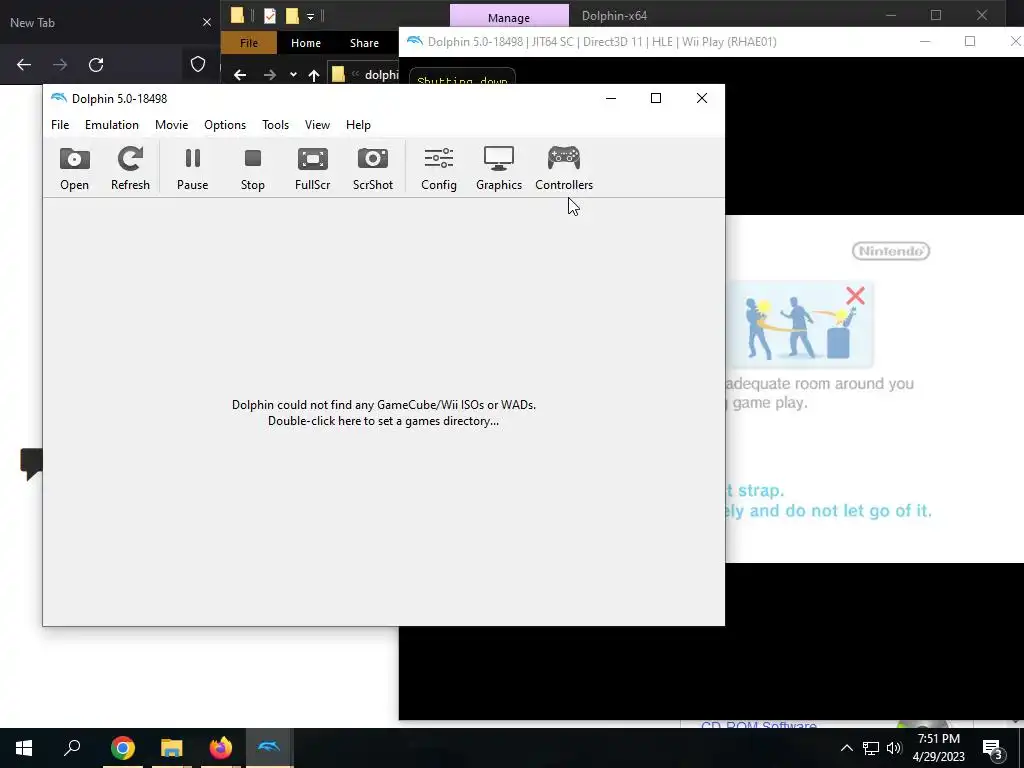
Task: Refresh the Dolphin game list
Action: click(130, 168)
